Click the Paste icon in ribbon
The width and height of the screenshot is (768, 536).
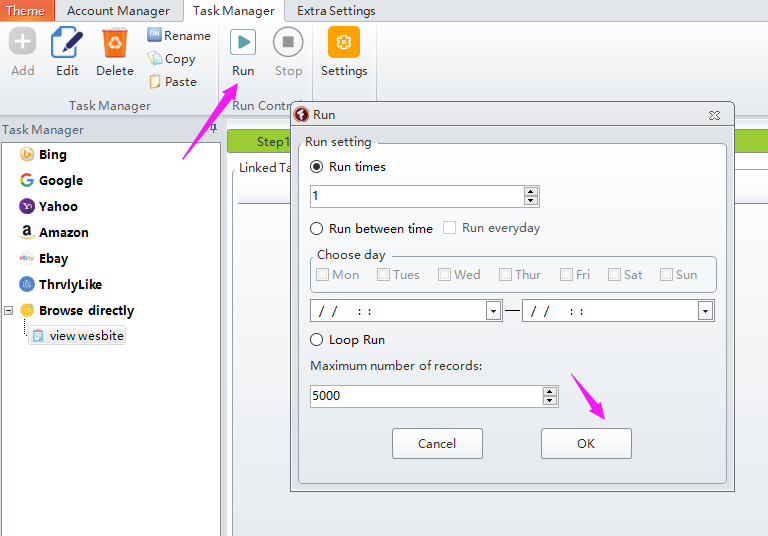(x=155, y=82)
